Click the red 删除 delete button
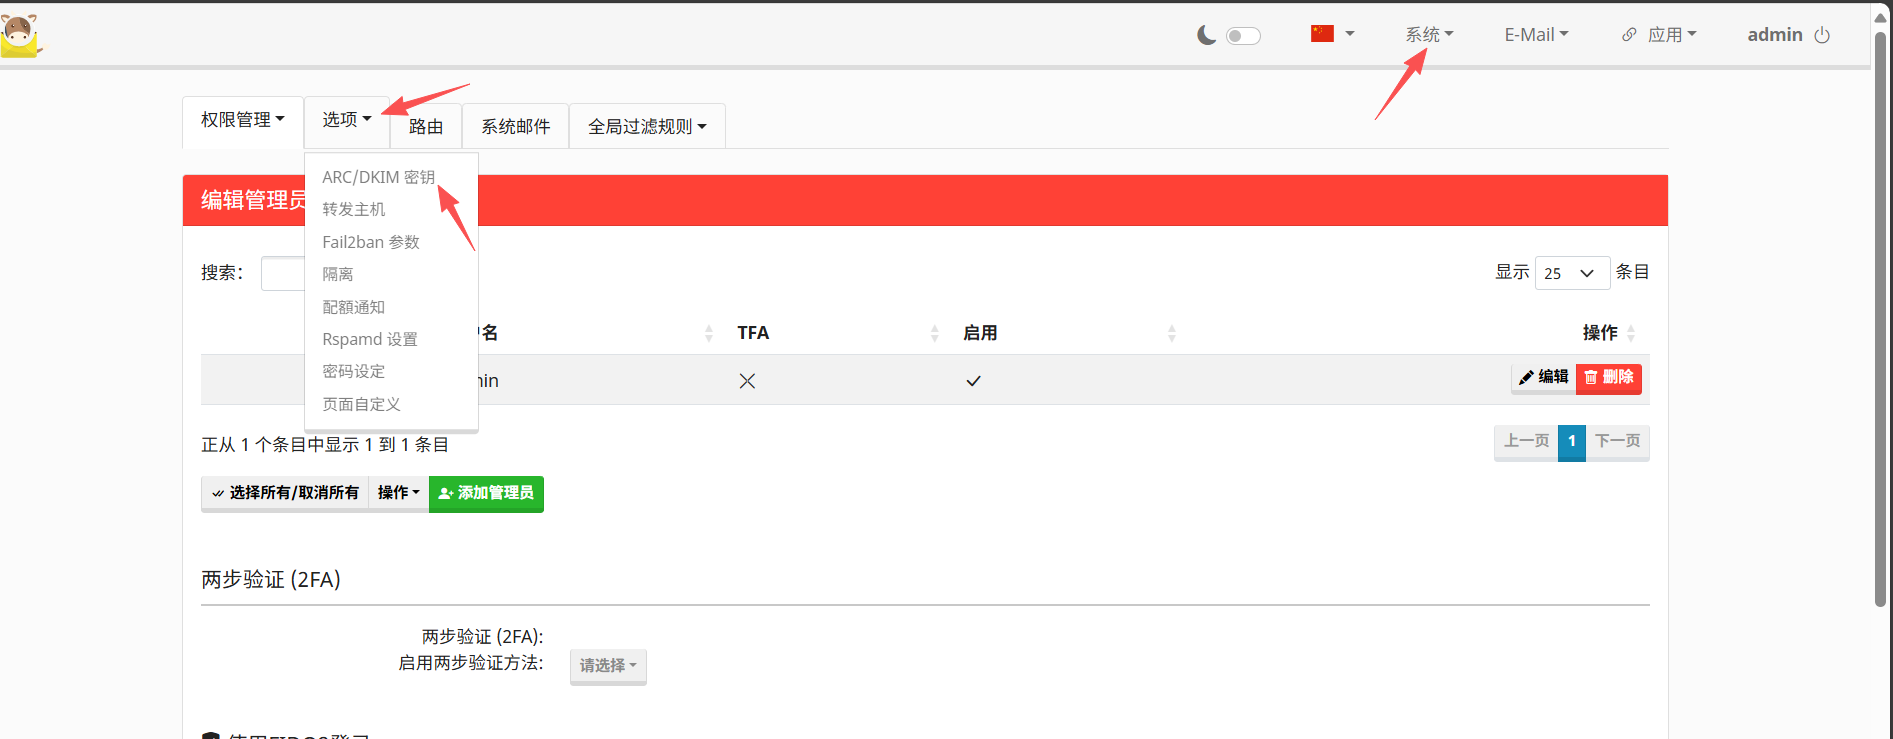The image size is (1893, 739). coord(1608,377)
